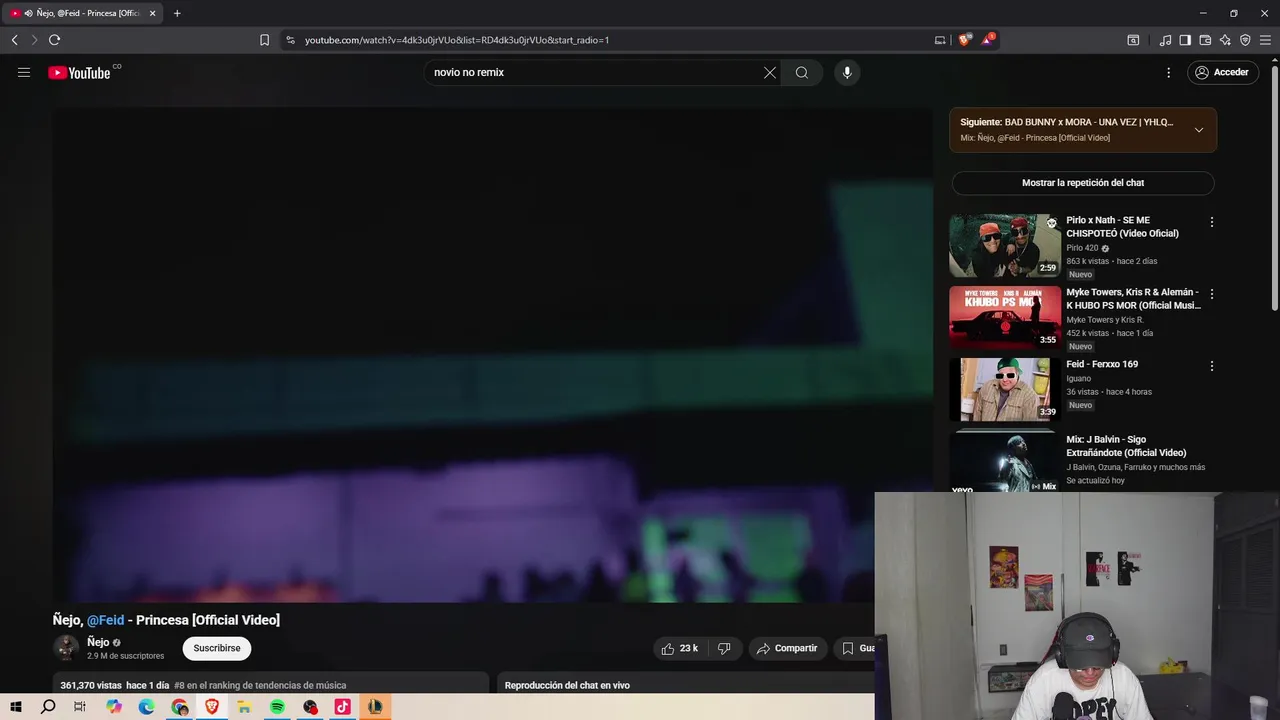Open Spotify from the taskbar
Viewport: 1280px width, 720px height.
pos(277,707)
